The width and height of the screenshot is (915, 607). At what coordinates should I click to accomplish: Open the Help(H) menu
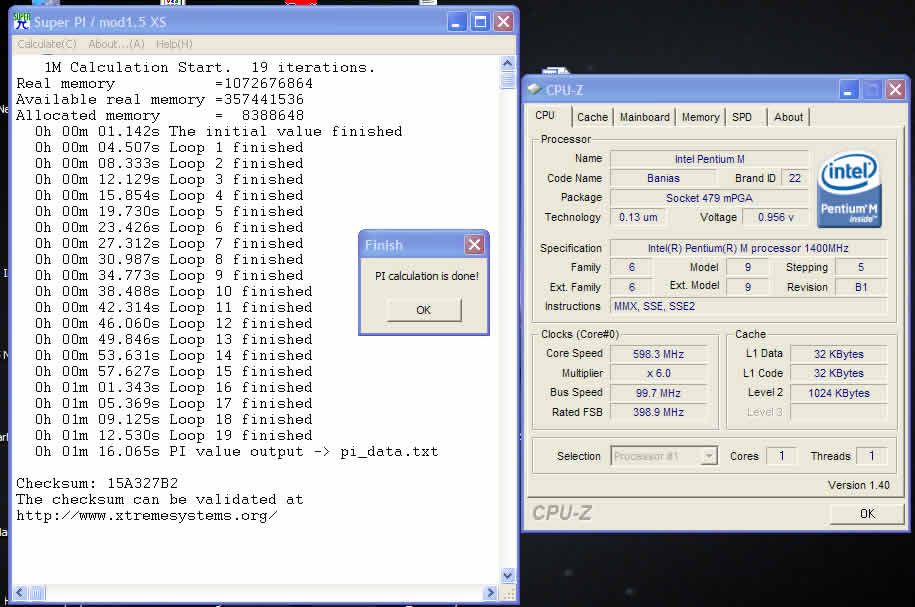point(174,44)
